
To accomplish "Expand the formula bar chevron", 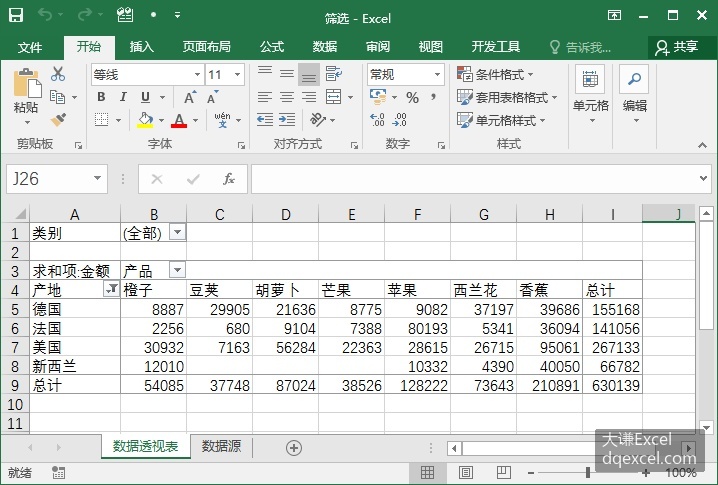I will point(703,178).
